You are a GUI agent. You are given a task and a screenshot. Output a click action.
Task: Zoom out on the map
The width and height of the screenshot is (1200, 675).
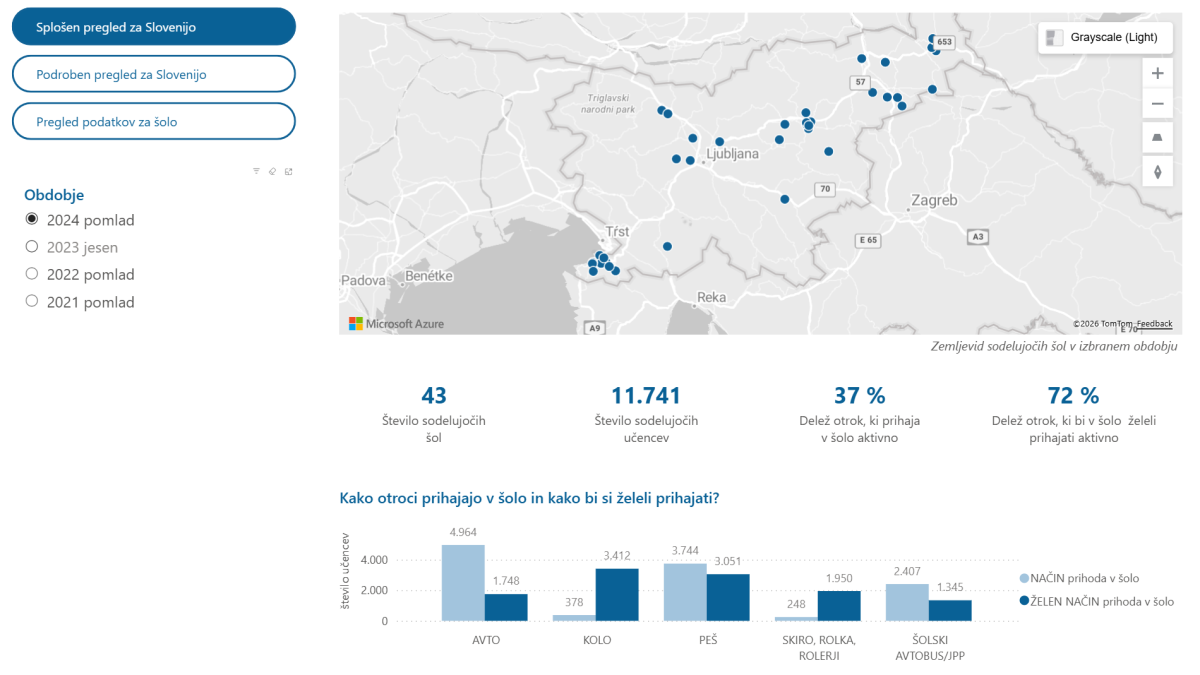(x=1157, y=103)
